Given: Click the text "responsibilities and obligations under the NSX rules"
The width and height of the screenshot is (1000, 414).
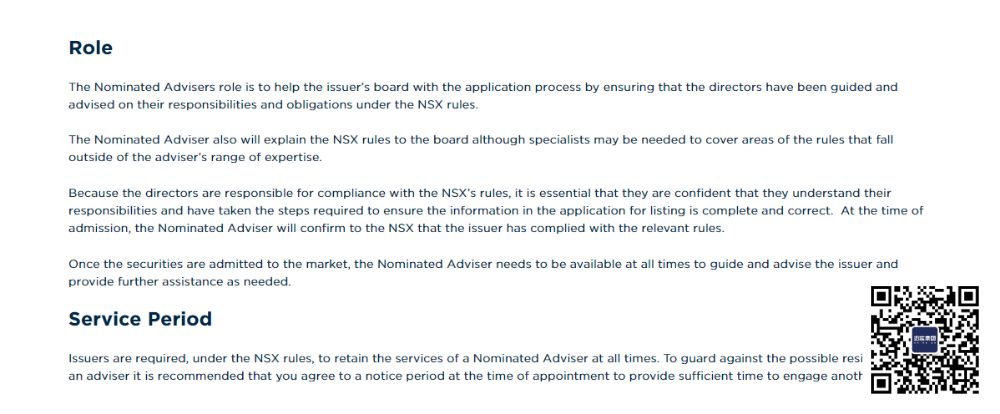Looking at the screenshot, I should [x=316, y=104].
